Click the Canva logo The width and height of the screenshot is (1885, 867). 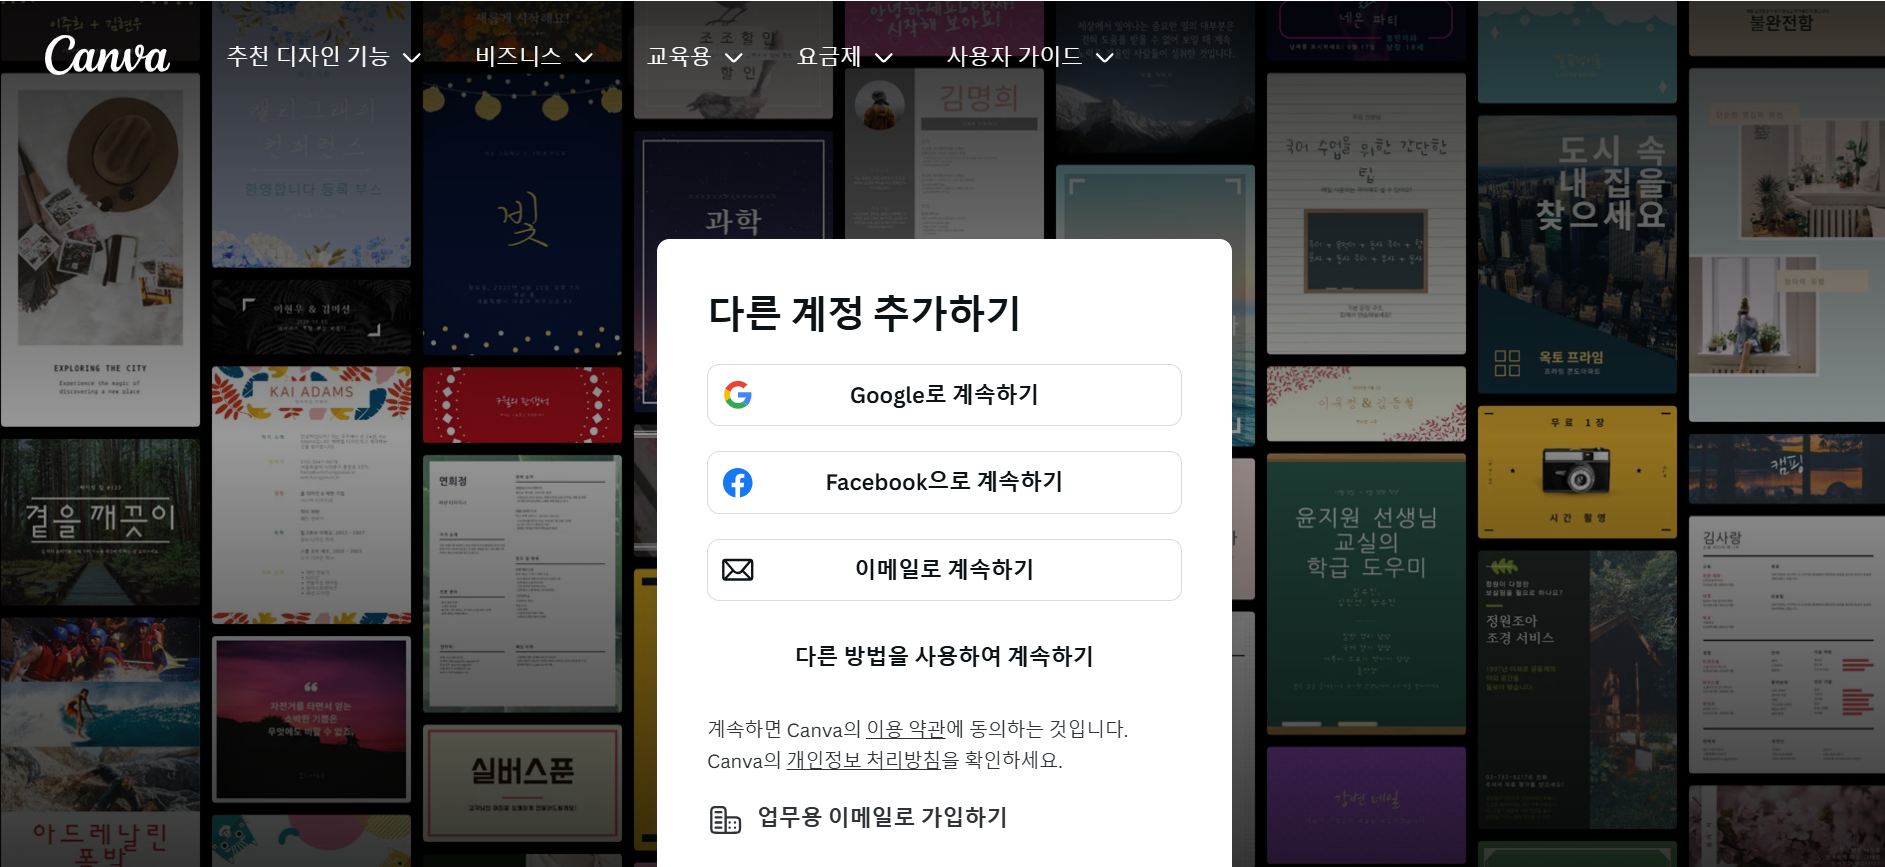click(107, 56)
